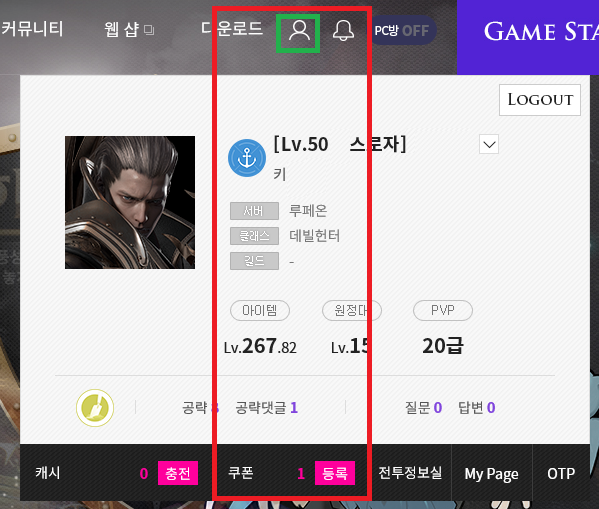Open the My Page link
Screen dimensions: 599x509
492,473
